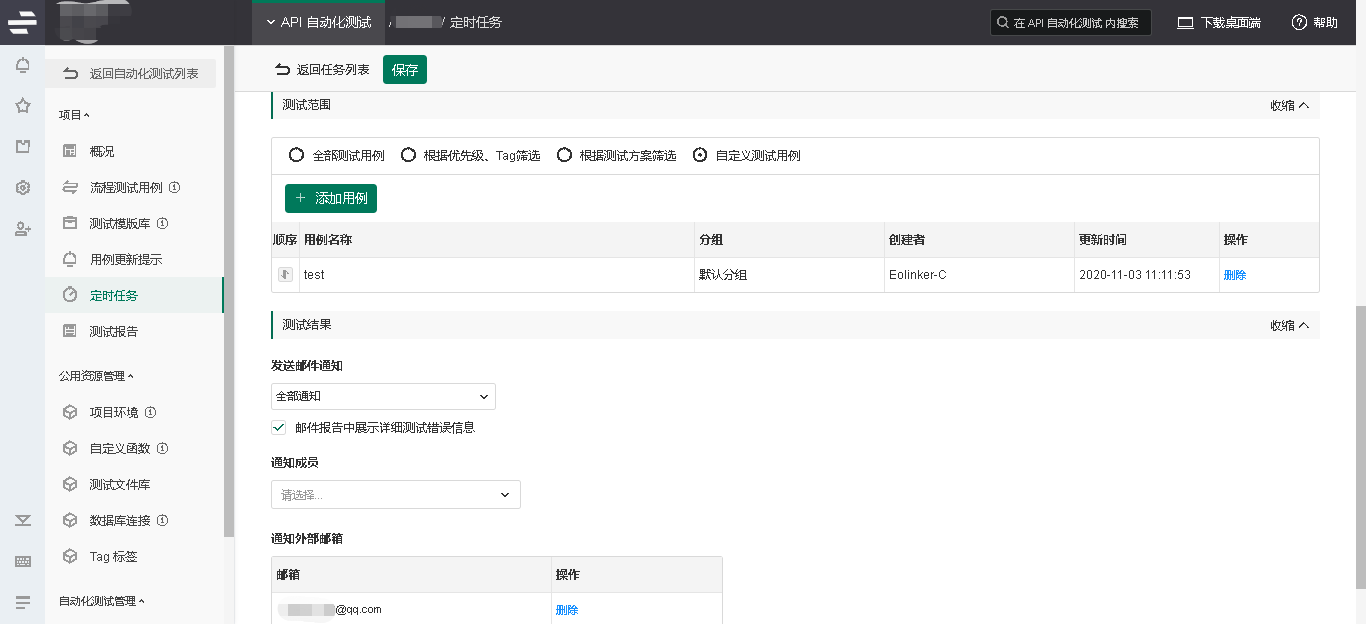1366x624 pixels.
Task: Click the help question mark icon
Action: [x=1299, y=22]
